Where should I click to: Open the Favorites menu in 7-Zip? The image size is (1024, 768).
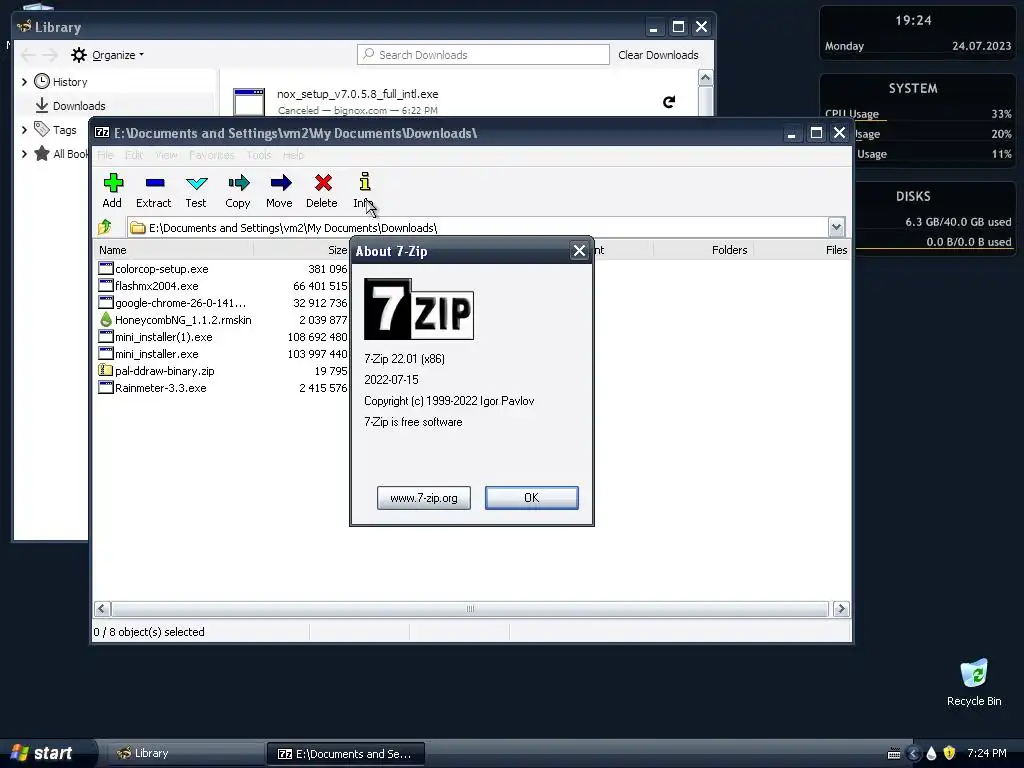[x=212, y=155]
